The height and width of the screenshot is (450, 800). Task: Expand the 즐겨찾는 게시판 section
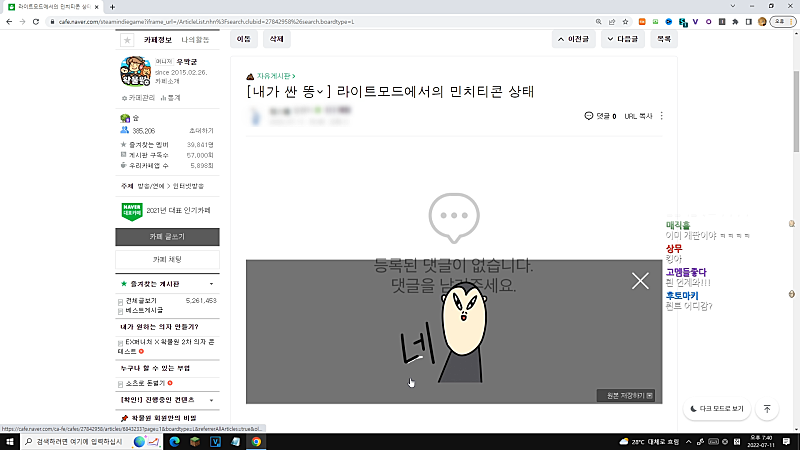point(212,284)
